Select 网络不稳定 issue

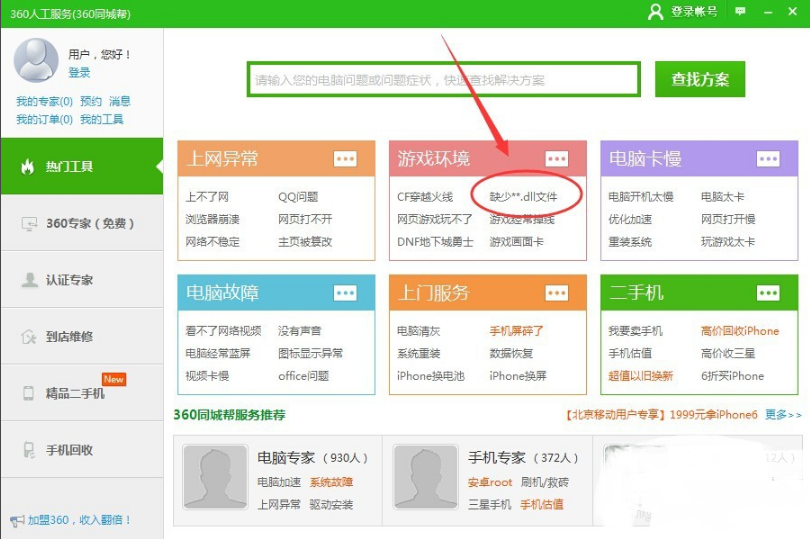[x=212, y=242]
